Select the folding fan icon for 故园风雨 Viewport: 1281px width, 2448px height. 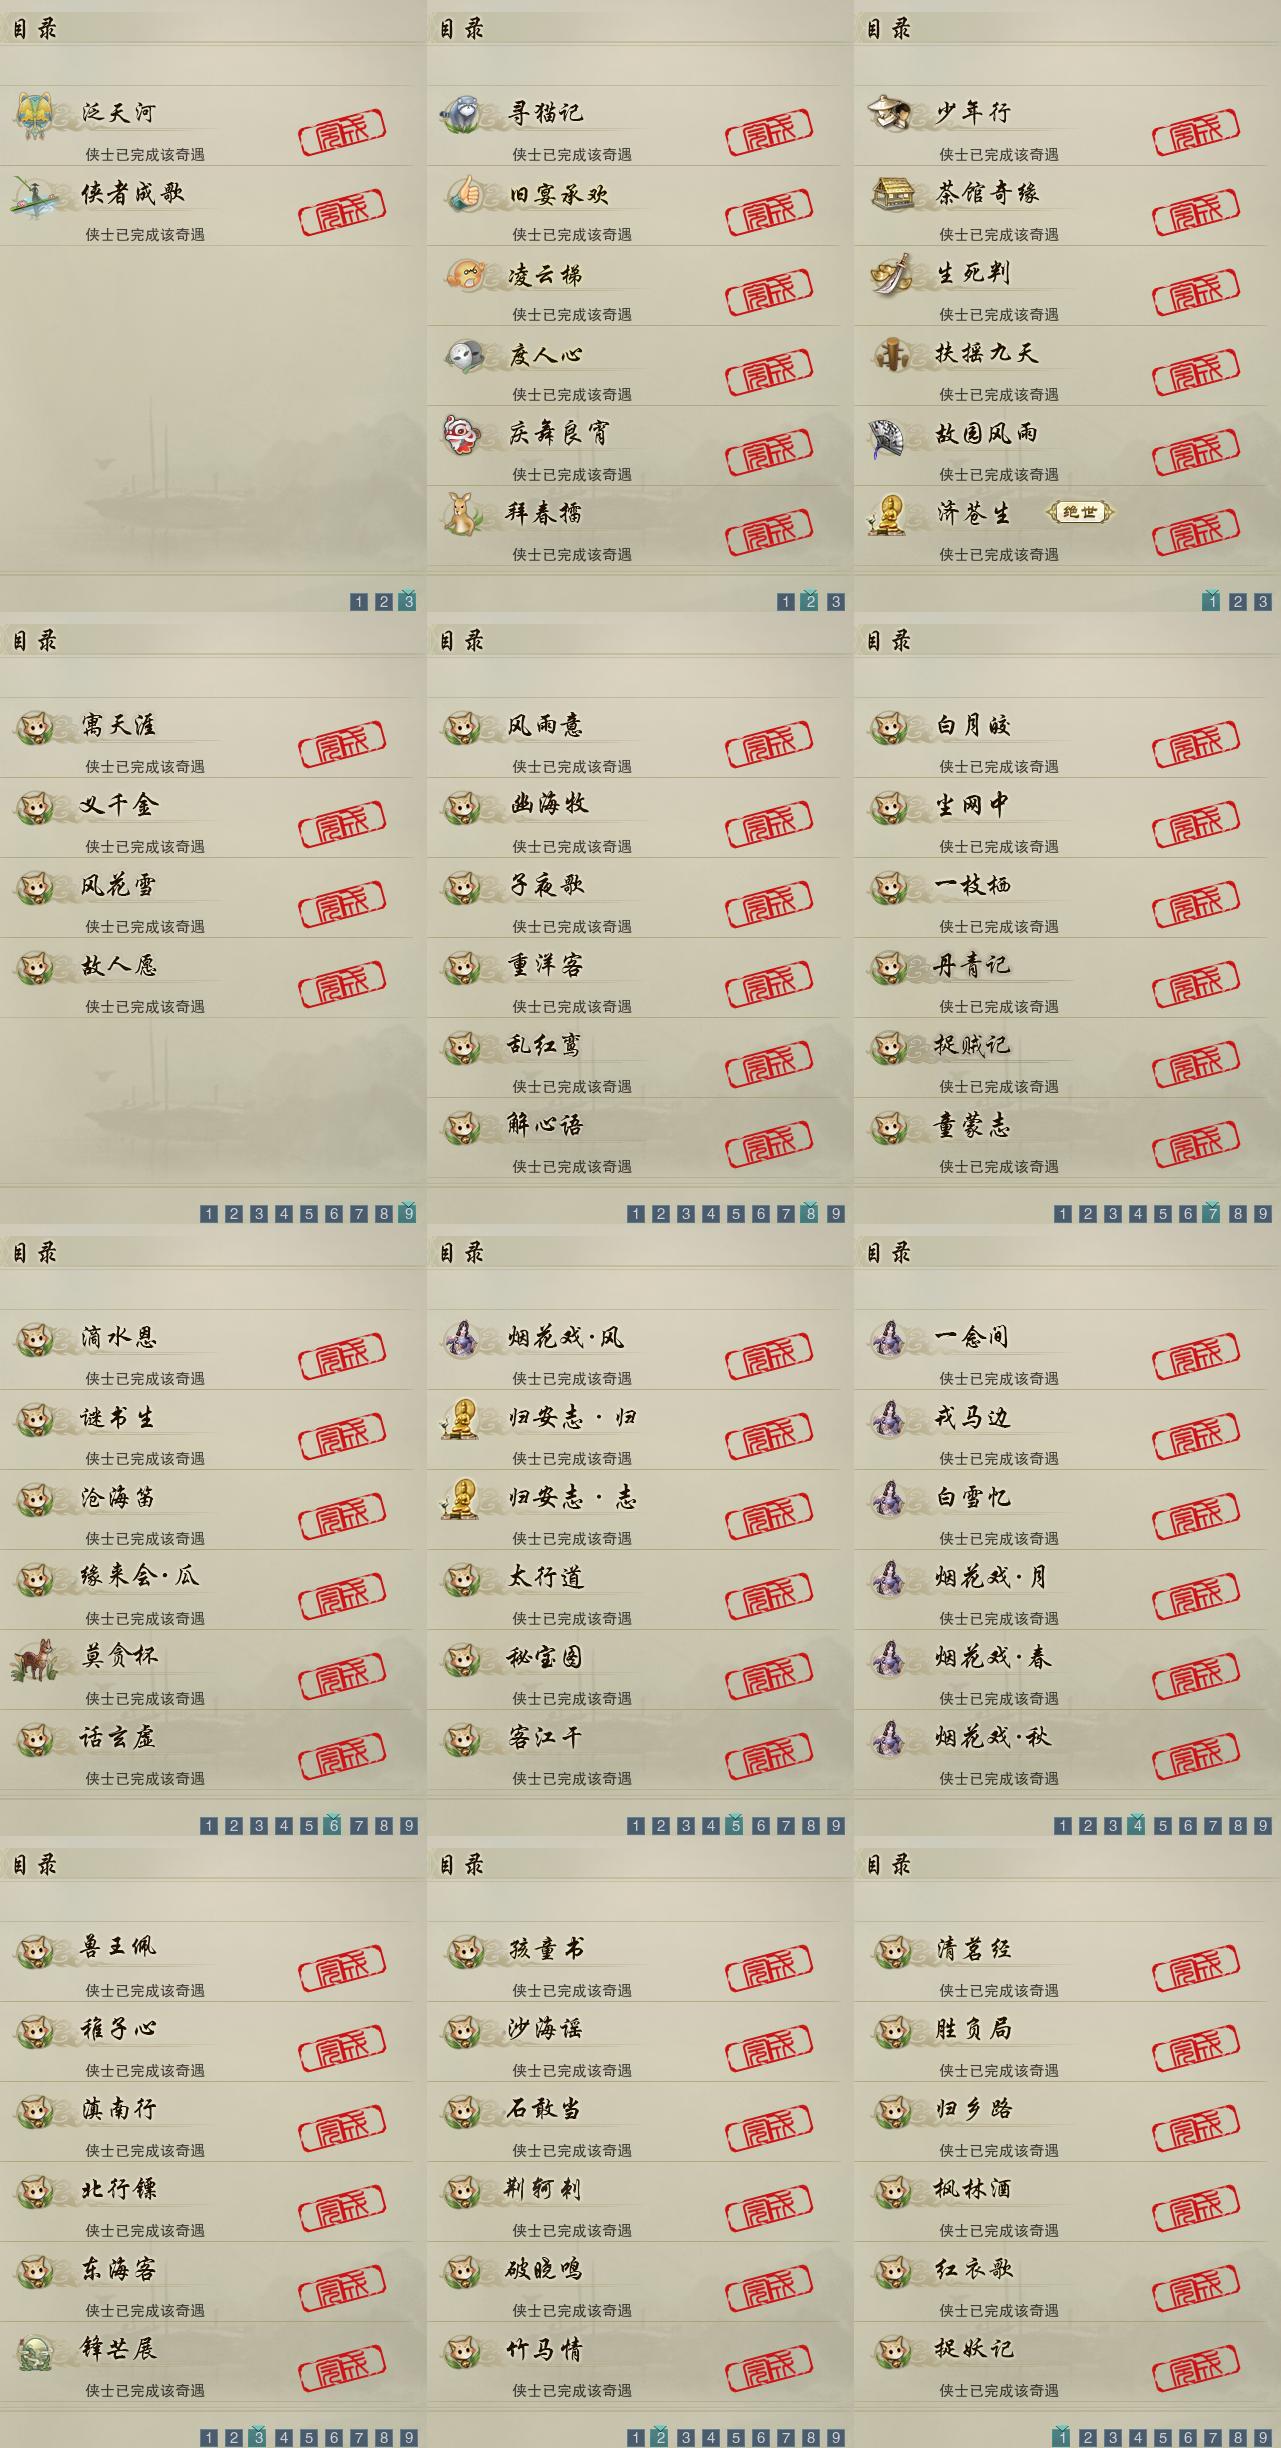(889, 433)
